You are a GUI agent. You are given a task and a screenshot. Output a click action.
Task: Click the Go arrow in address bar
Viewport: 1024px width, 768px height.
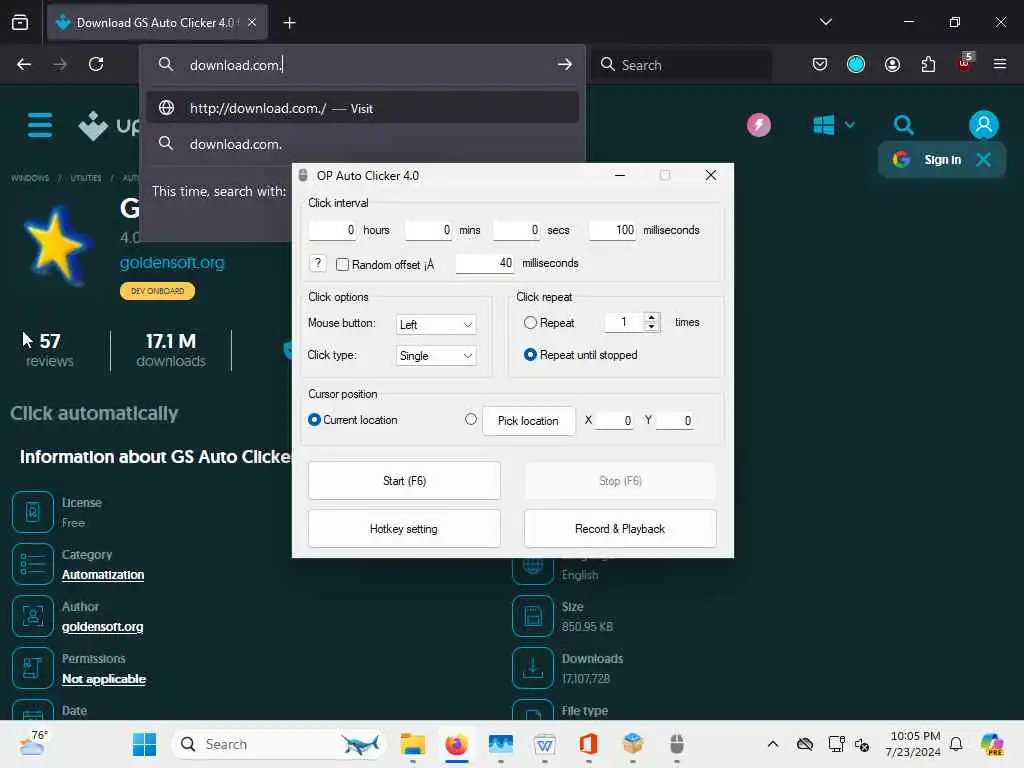(565, 65)
